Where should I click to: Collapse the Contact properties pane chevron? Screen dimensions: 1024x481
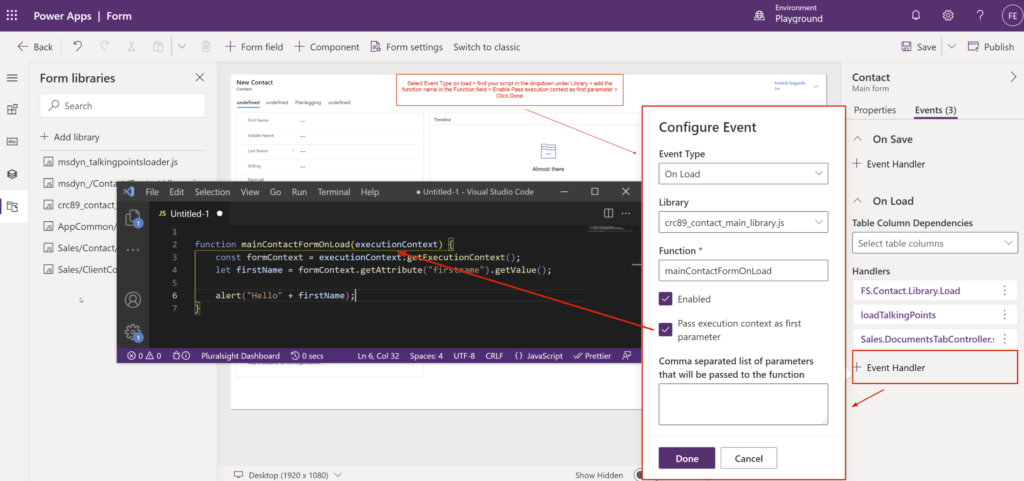tap(1012, 77)
